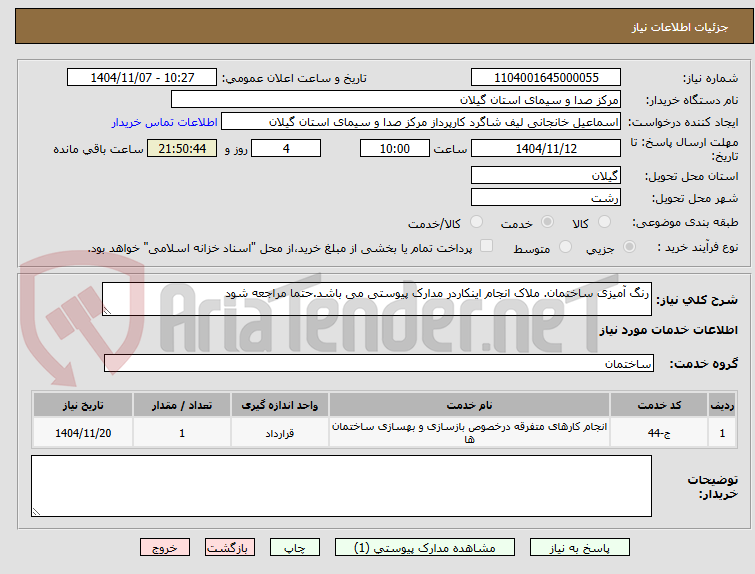The width and height of the screenshot is (755, 574).
Task: Click the شهر محل تحویل رشت field
Action: pos(546,197)
